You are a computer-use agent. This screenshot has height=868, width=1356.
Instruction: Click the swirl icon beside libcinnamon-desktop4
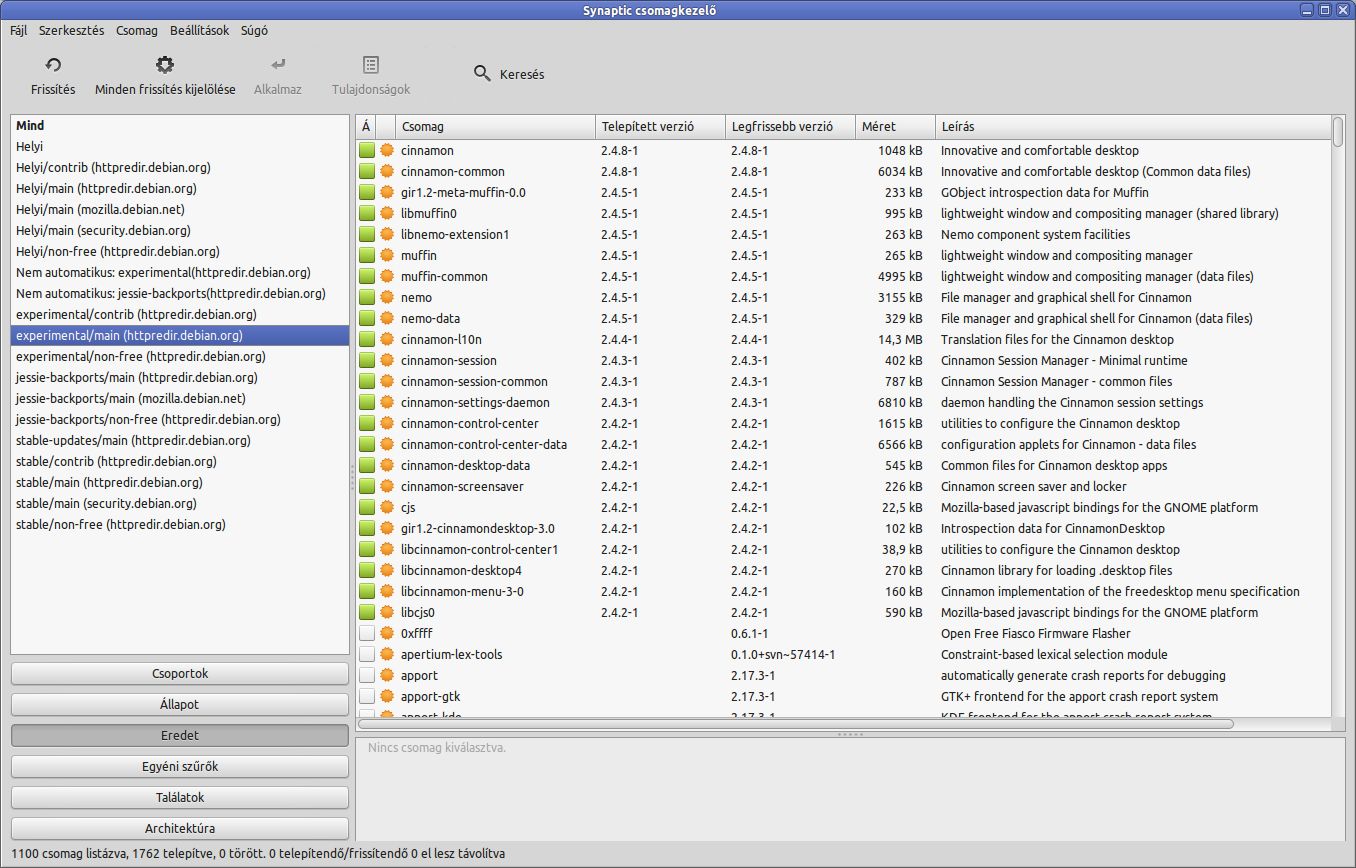387,570
